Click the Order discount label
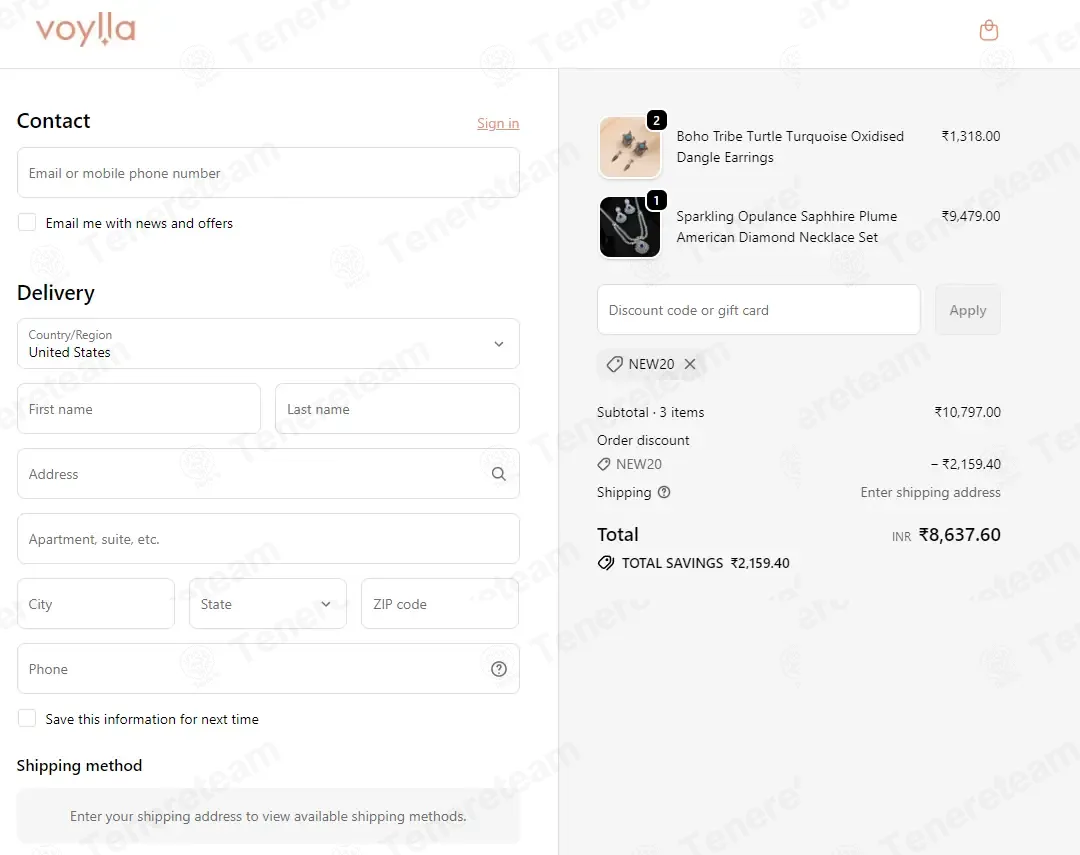 pyautogui.click(x=643, y=440)
